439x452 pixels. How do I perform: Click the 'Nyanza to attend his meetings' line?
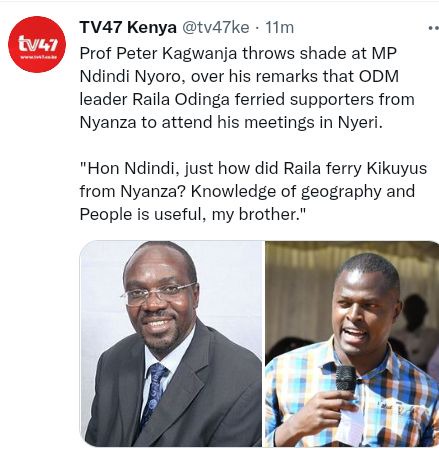(231, 122)
